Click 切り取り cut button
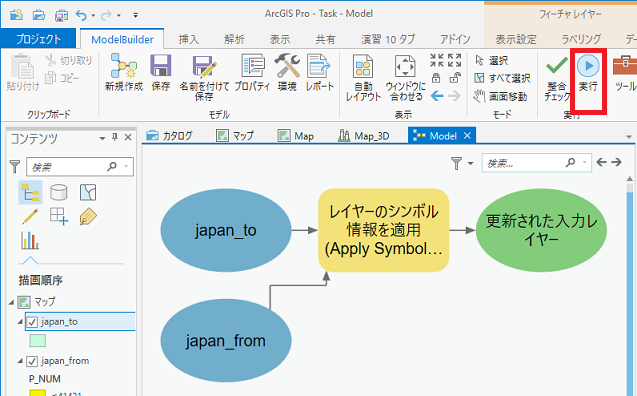Image resolution: width=637 pixels, height=396 pixels. [69, 61]
